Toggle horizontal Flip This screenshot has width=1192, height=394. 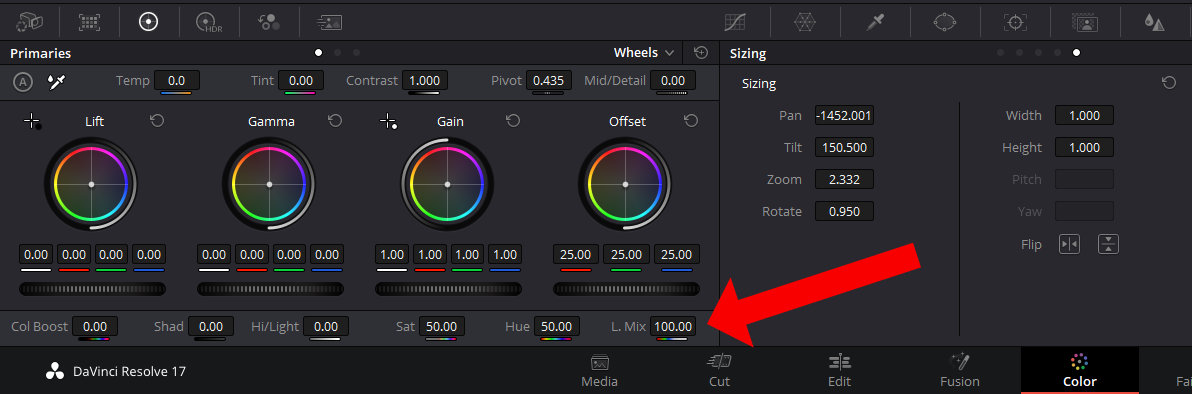point(1070,244)
